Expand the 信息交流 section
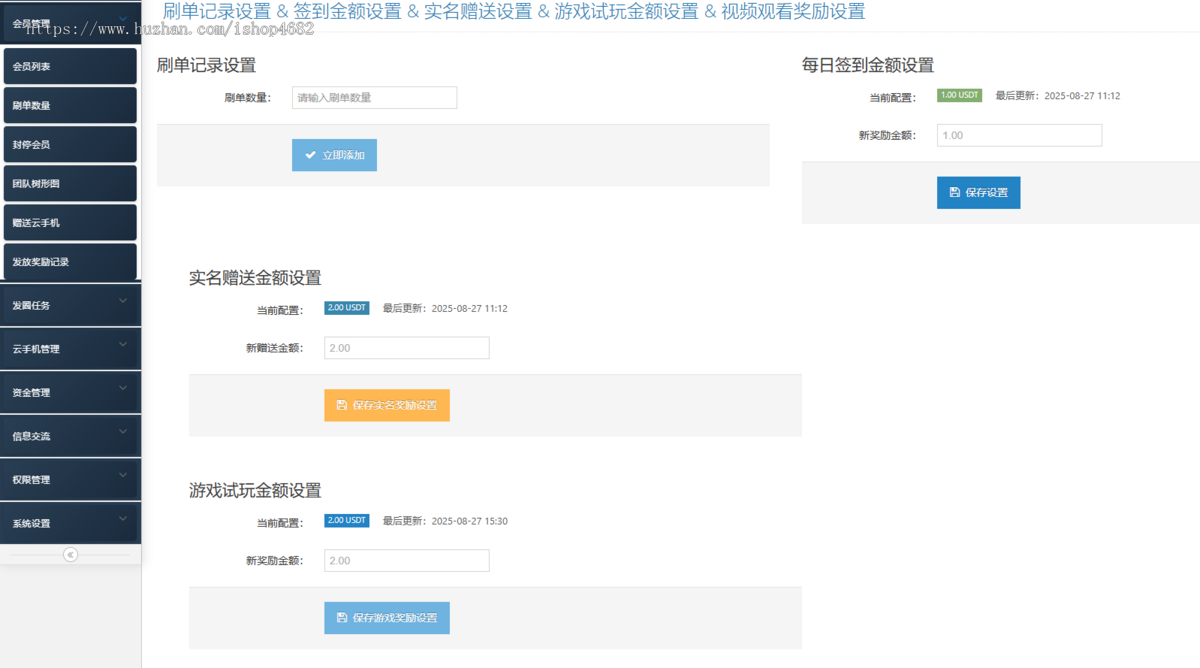Screen dimensions: 1200x668 70,436
